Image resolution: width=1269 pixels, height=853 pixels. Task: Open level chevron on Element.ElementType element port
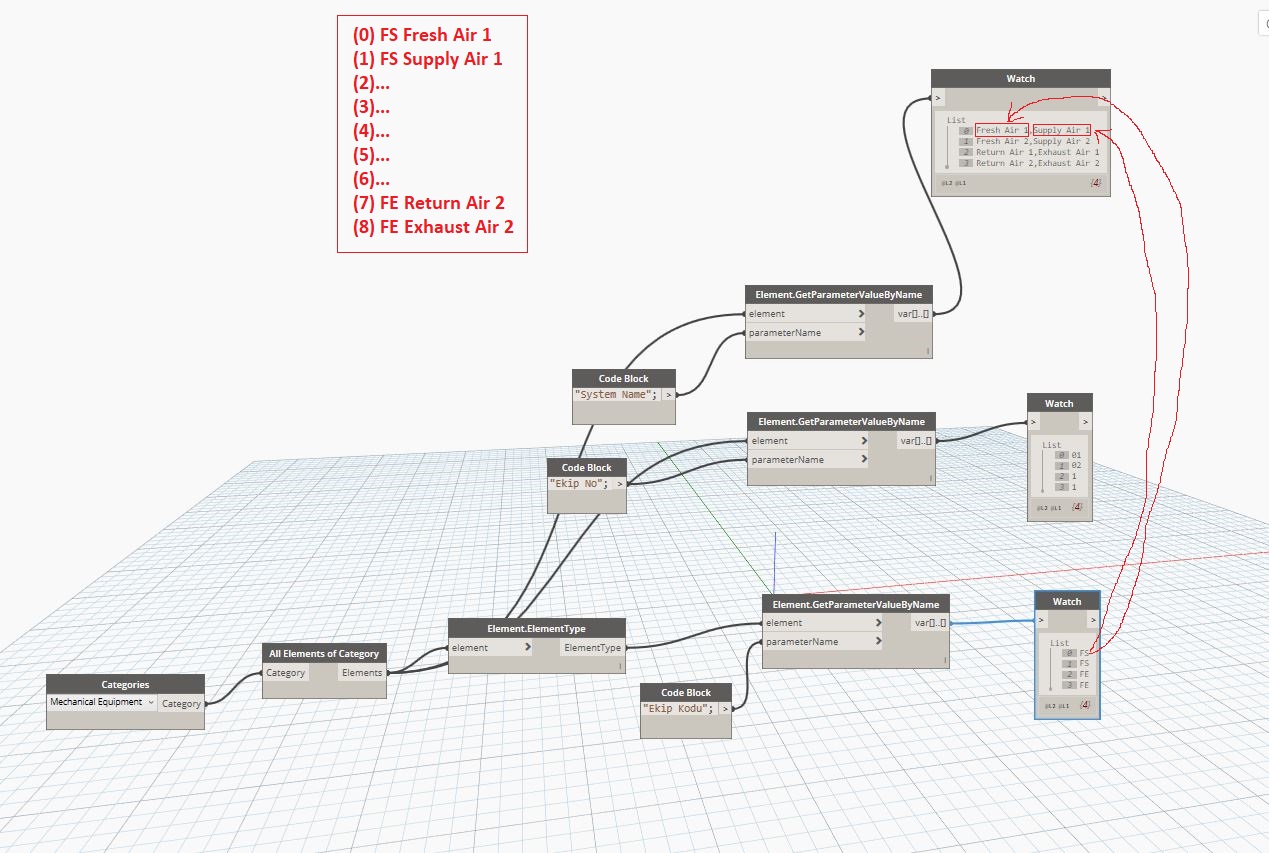pyautogui.click(x=528, y=647)
